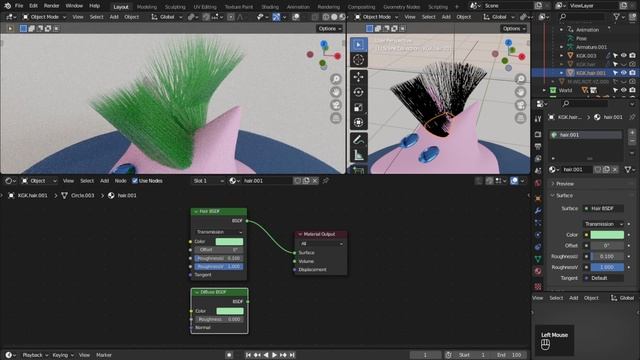640x360 pixels.
Task: Switch to the Shading workspace tab
Action: pos(270,7)
